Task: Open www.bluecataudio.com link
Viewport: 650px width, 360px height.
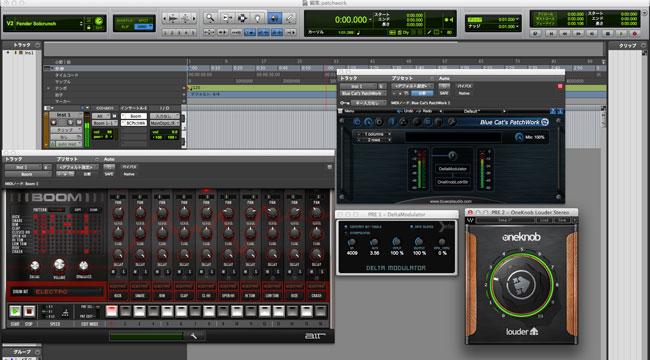Action: coord(451,201)
